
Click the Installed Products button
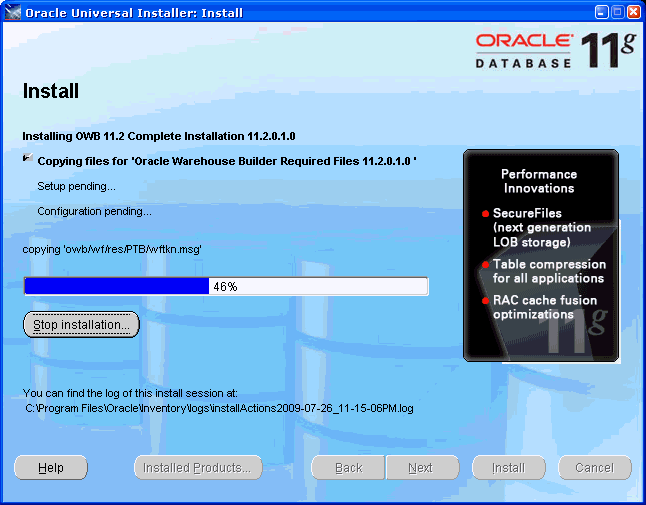pos(198,467)
